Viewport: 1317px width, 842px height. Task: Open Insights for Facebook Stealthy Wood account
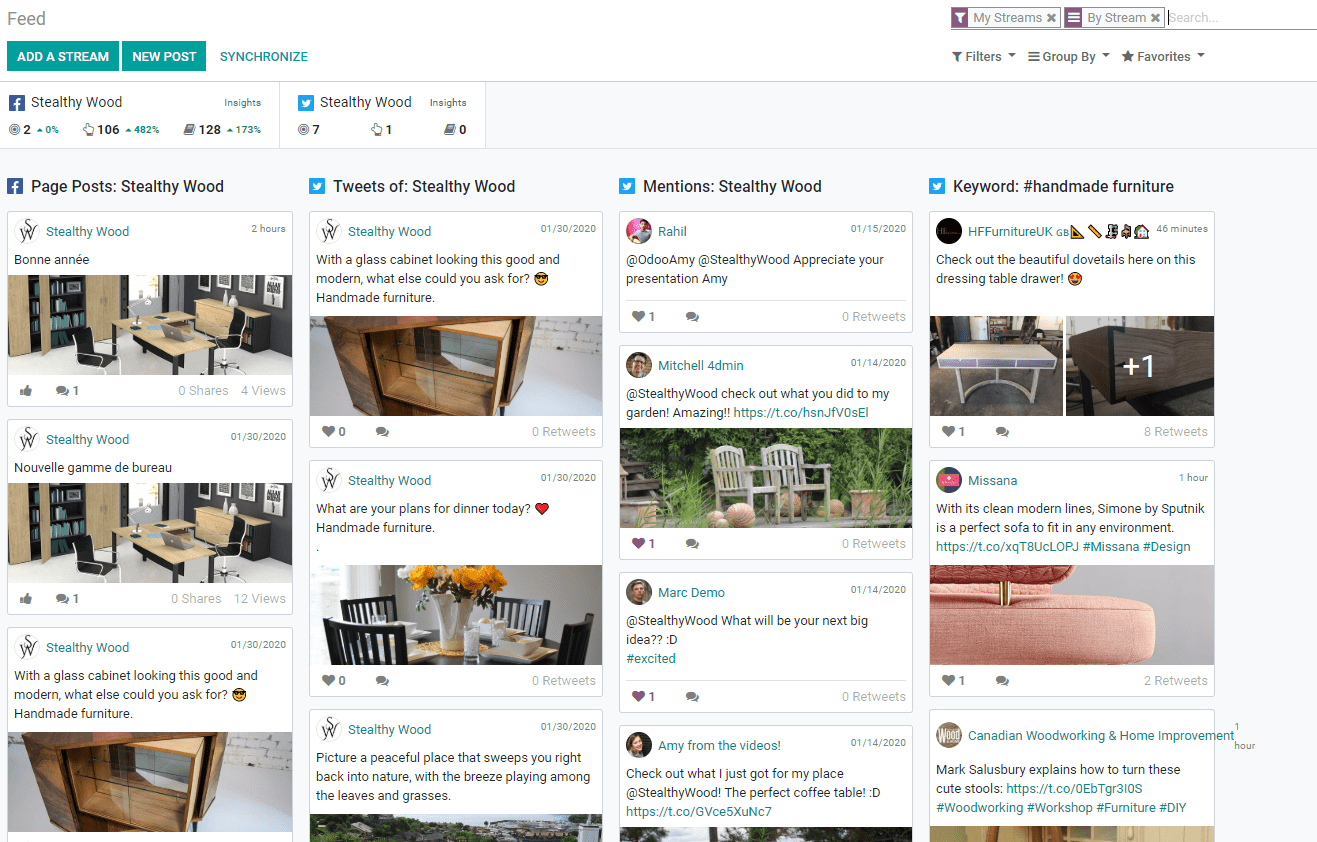(242, 103)
